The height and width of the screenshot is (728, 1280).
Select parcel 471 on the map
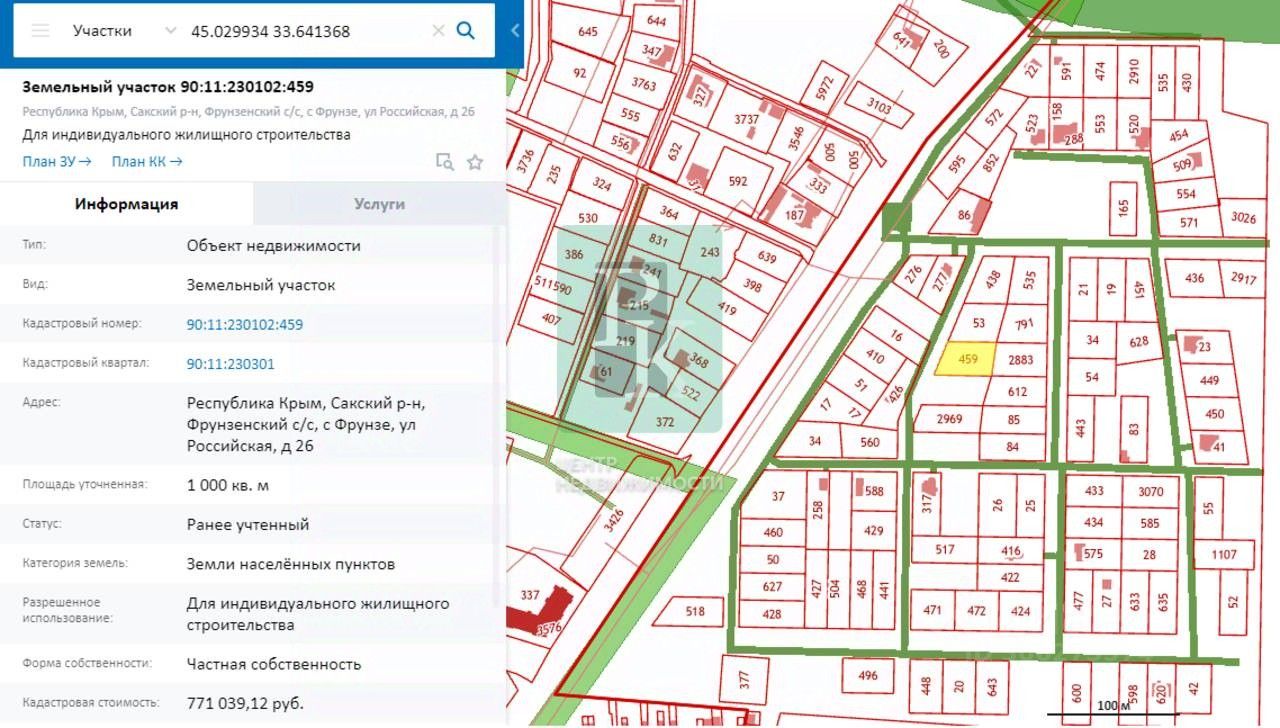932,610
